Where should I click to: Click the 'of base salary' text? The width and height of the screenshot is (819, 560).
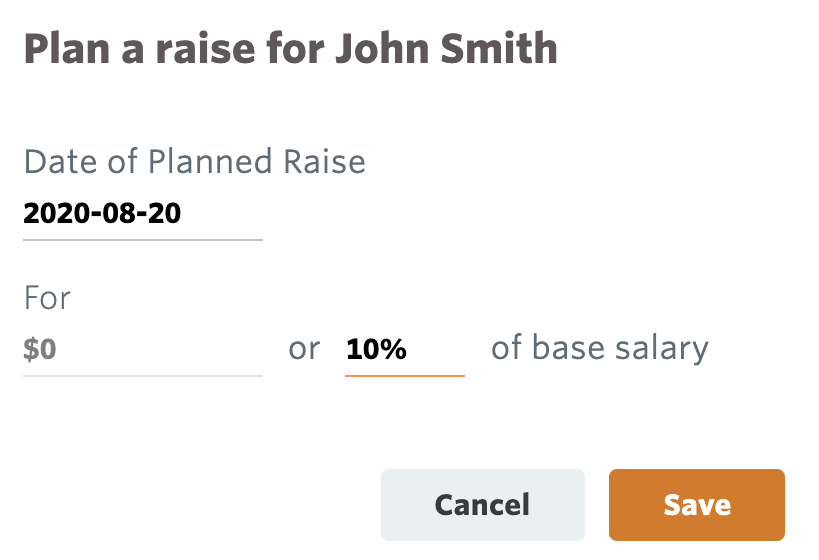coord(599,348)
